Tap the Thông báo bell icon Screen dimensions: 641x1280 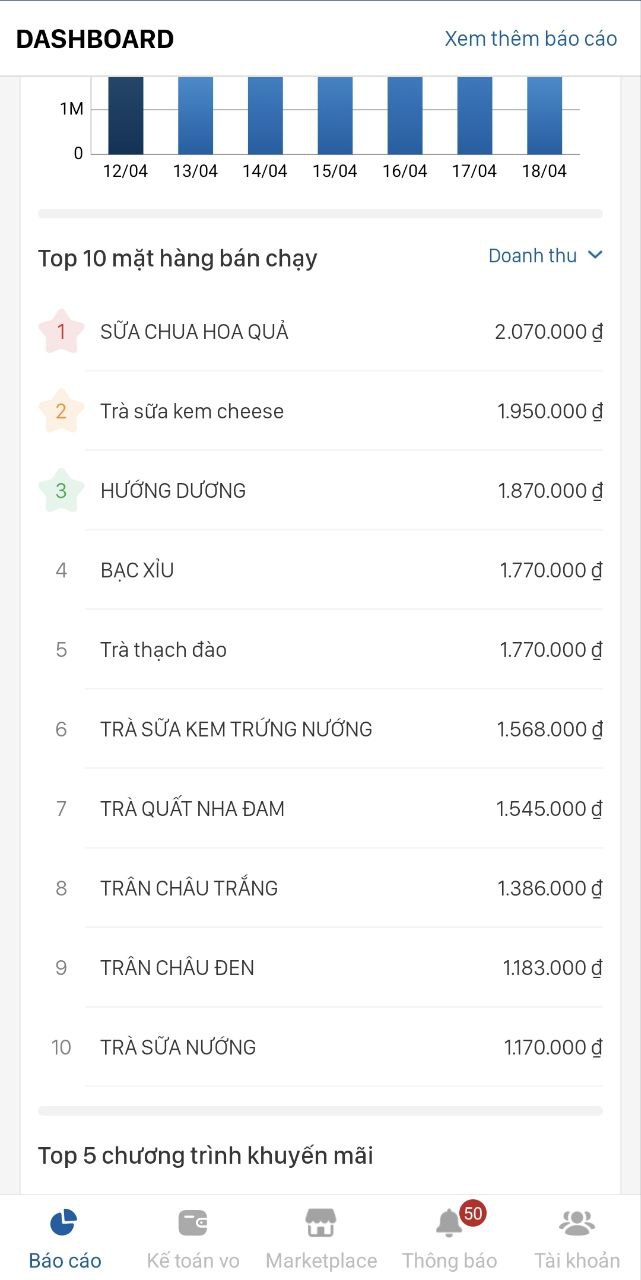point(448,1224)
